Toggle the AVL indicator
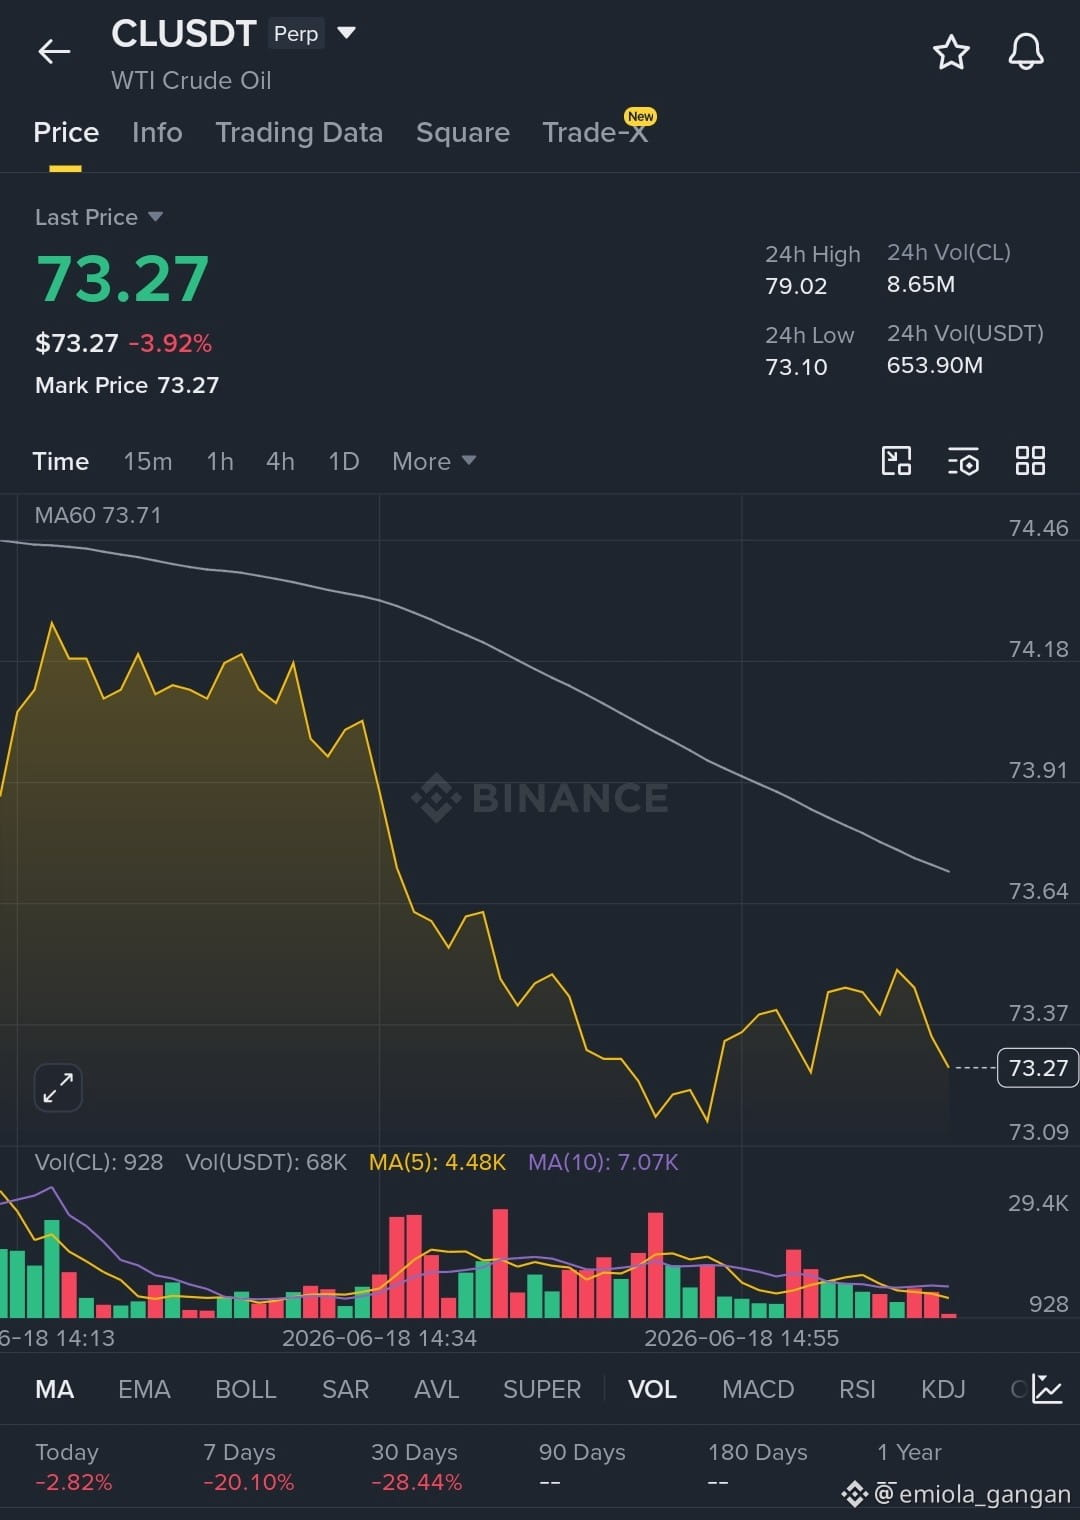The width and height of the screenshot is (1080, 1520). pyautogui.click(x=436, y=1389)
